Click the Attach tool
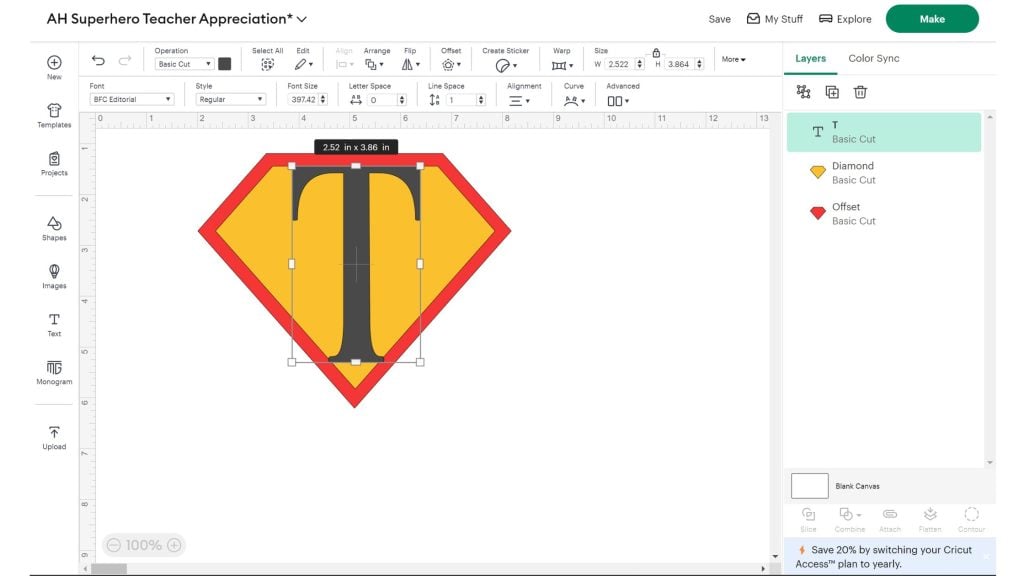This screenshot has width=1024, height=576. pyautogui.click(x=889, y=520)
